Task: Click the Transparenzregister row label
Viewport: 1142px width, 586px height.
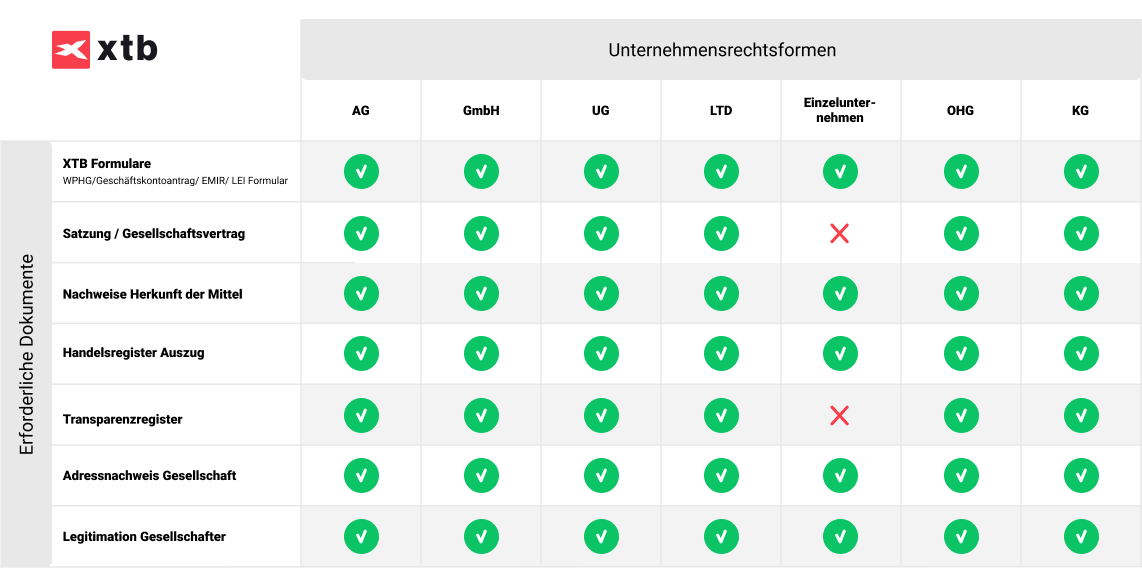Action: coord(122,419)
